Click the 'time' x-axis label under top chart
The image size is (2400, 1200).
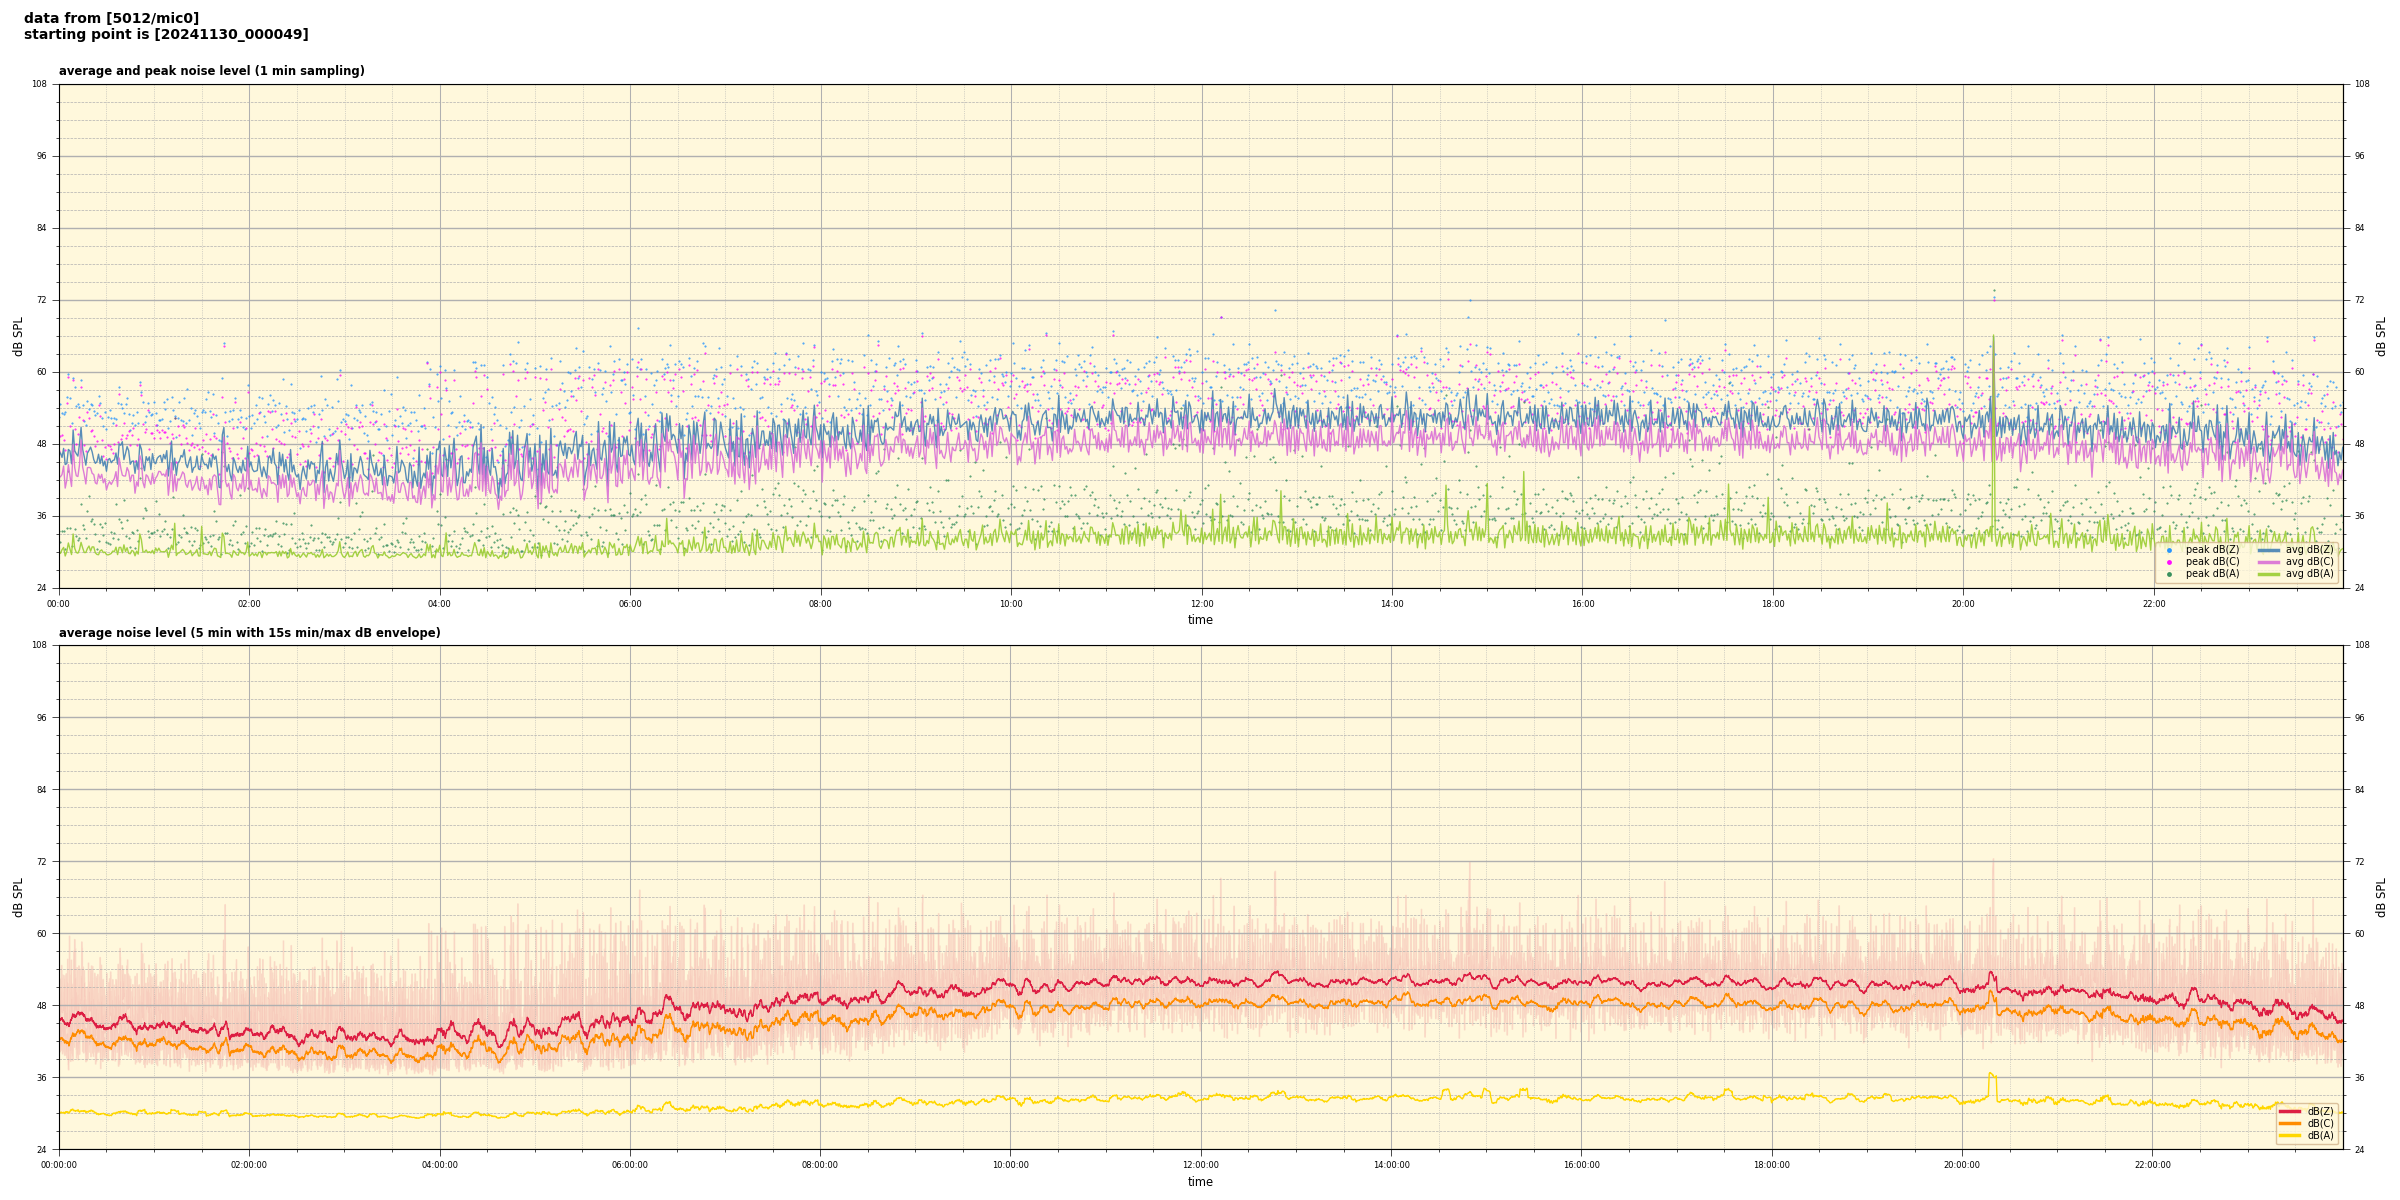tap(1200, 620)
